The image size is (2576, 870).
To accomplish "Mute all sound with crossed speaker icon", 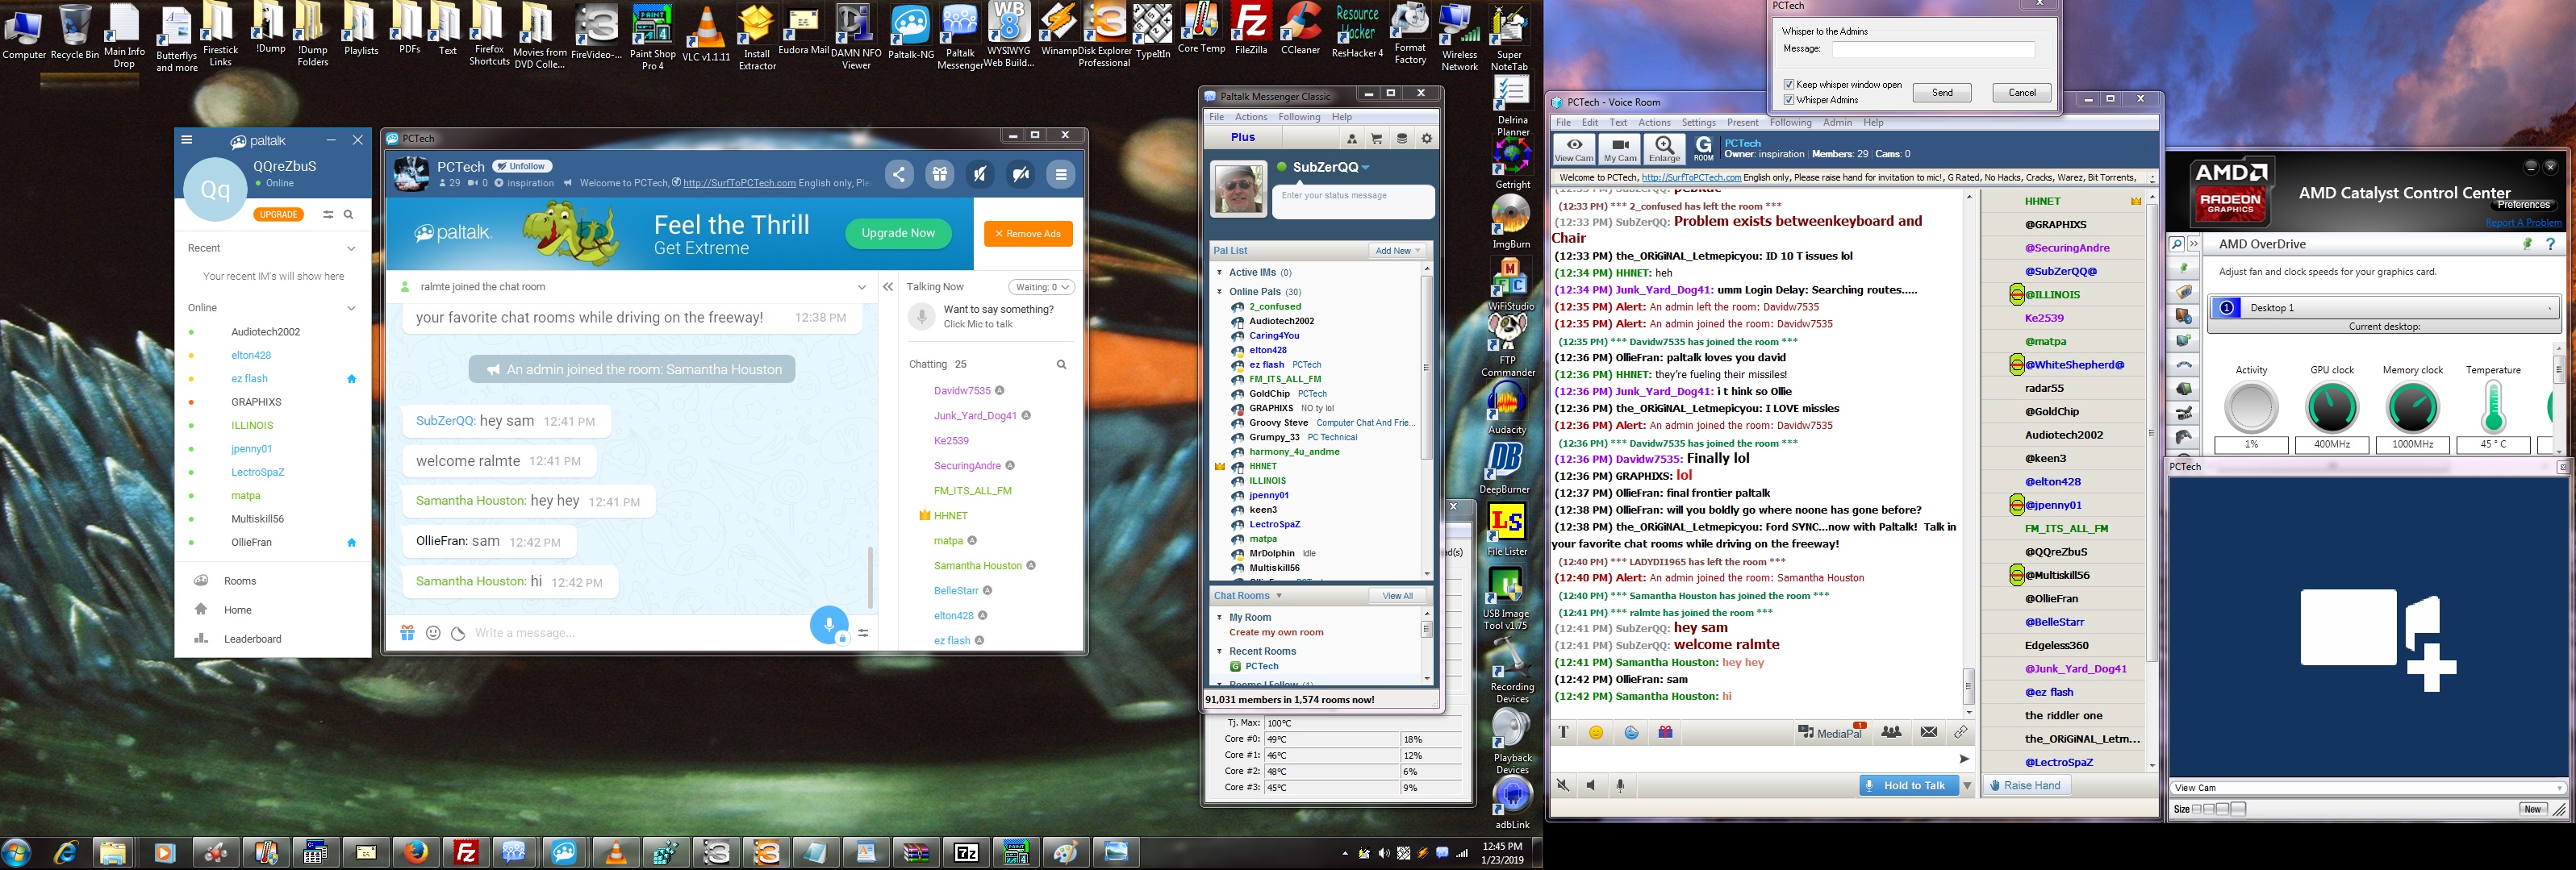I will [1563, 786].
